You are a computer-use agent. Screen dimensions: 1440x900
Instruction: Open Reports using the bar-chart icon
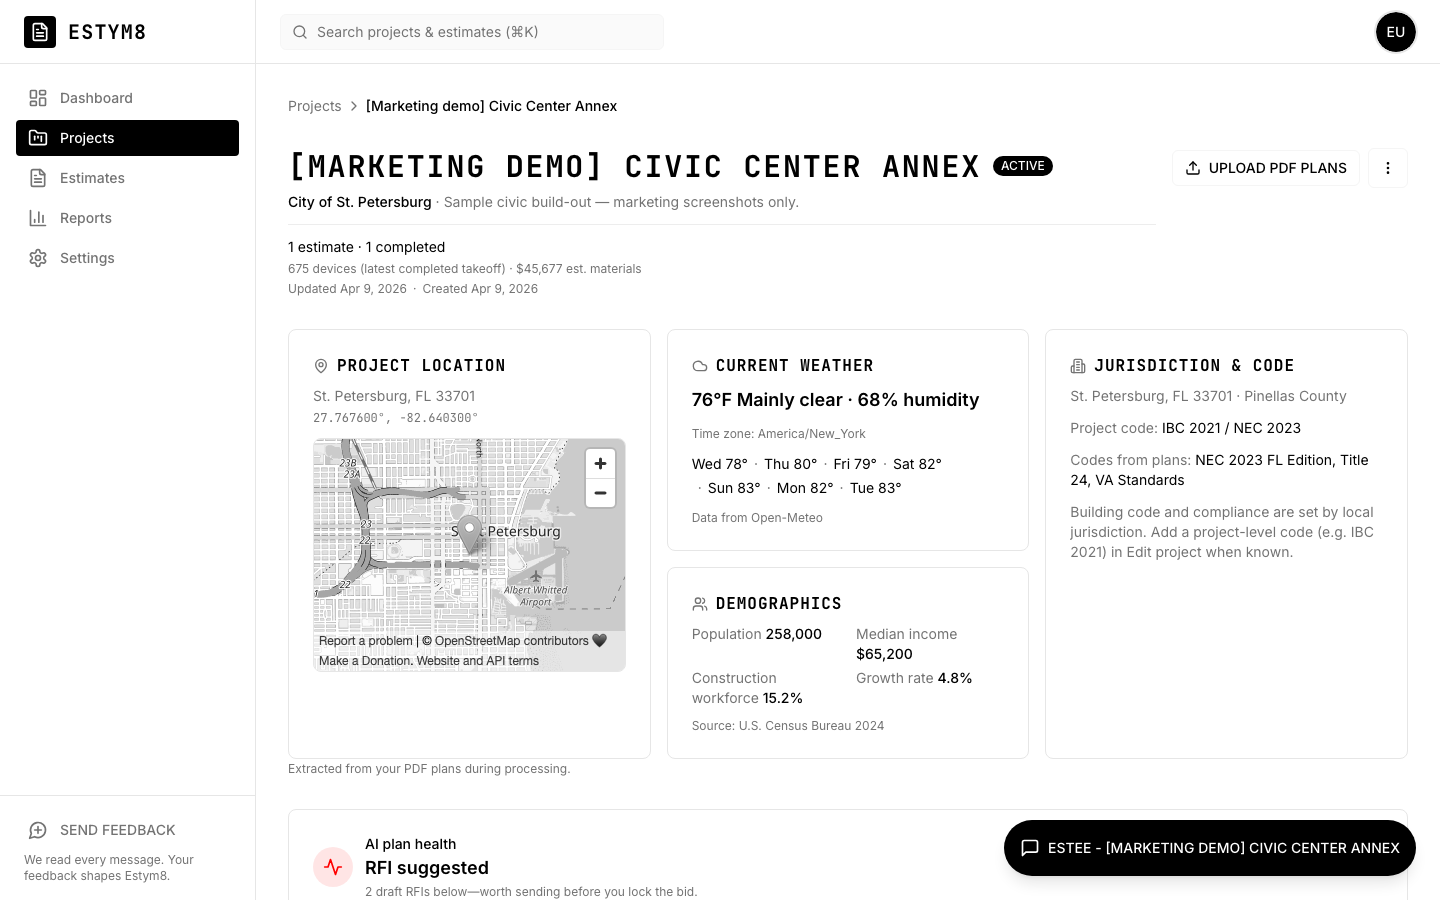pos(38,218)
